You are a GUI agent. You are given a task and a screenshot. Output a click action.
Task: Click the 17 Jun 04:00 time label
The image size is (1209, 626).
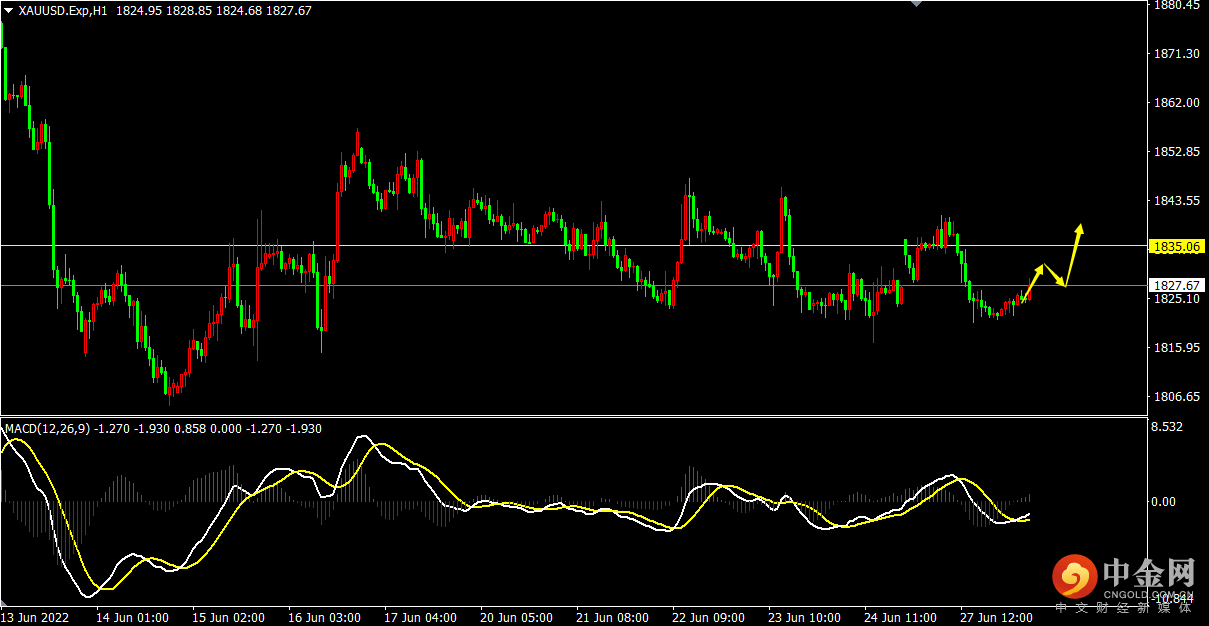coord(420,618)
